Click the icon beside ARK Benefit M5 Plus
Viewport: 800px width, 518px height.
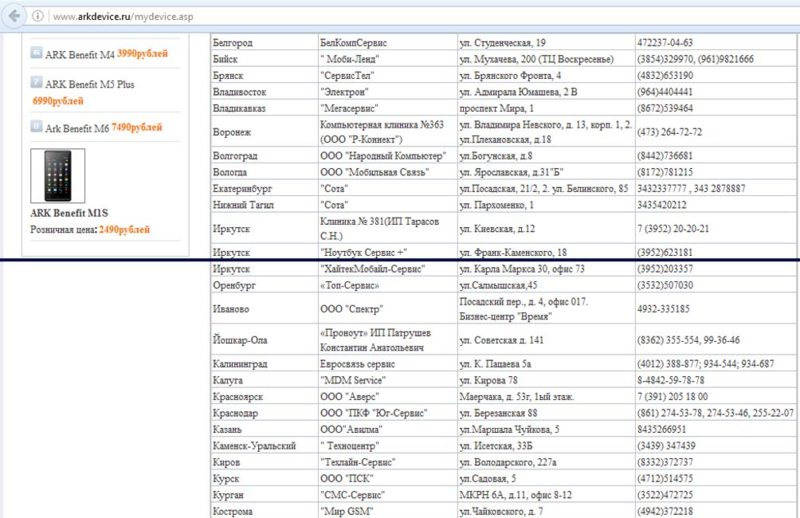click(x=36, y=82)
